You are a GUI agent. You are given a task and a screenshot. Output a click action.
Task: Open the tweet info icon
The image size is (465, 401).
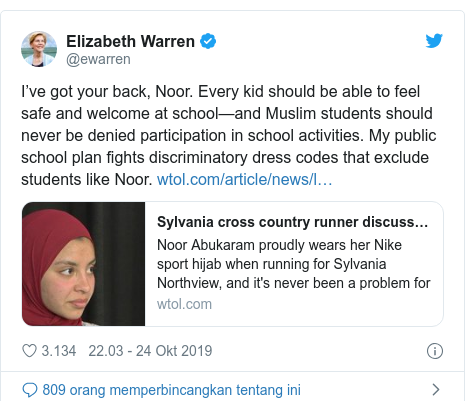pos(435,351)
